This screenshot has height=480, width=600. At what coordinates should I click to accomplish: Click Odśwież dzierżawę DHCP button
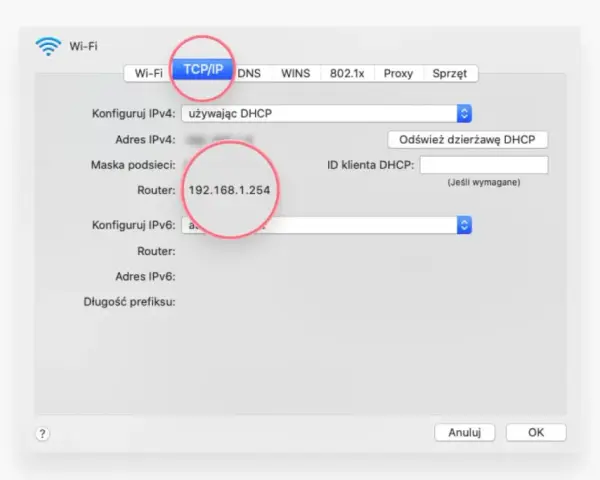(467, 140)
